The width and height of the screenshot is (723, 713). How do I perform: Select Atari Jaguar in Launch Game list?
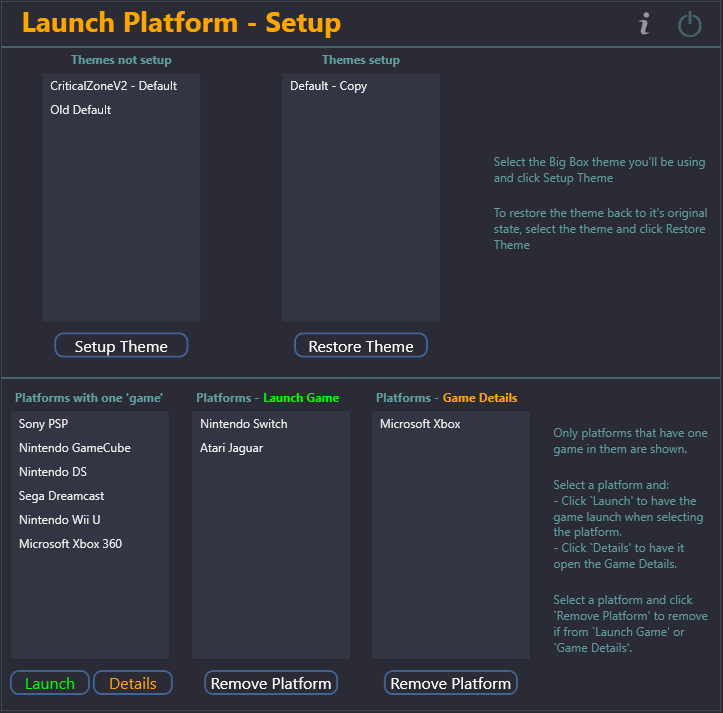click(232, 448)
